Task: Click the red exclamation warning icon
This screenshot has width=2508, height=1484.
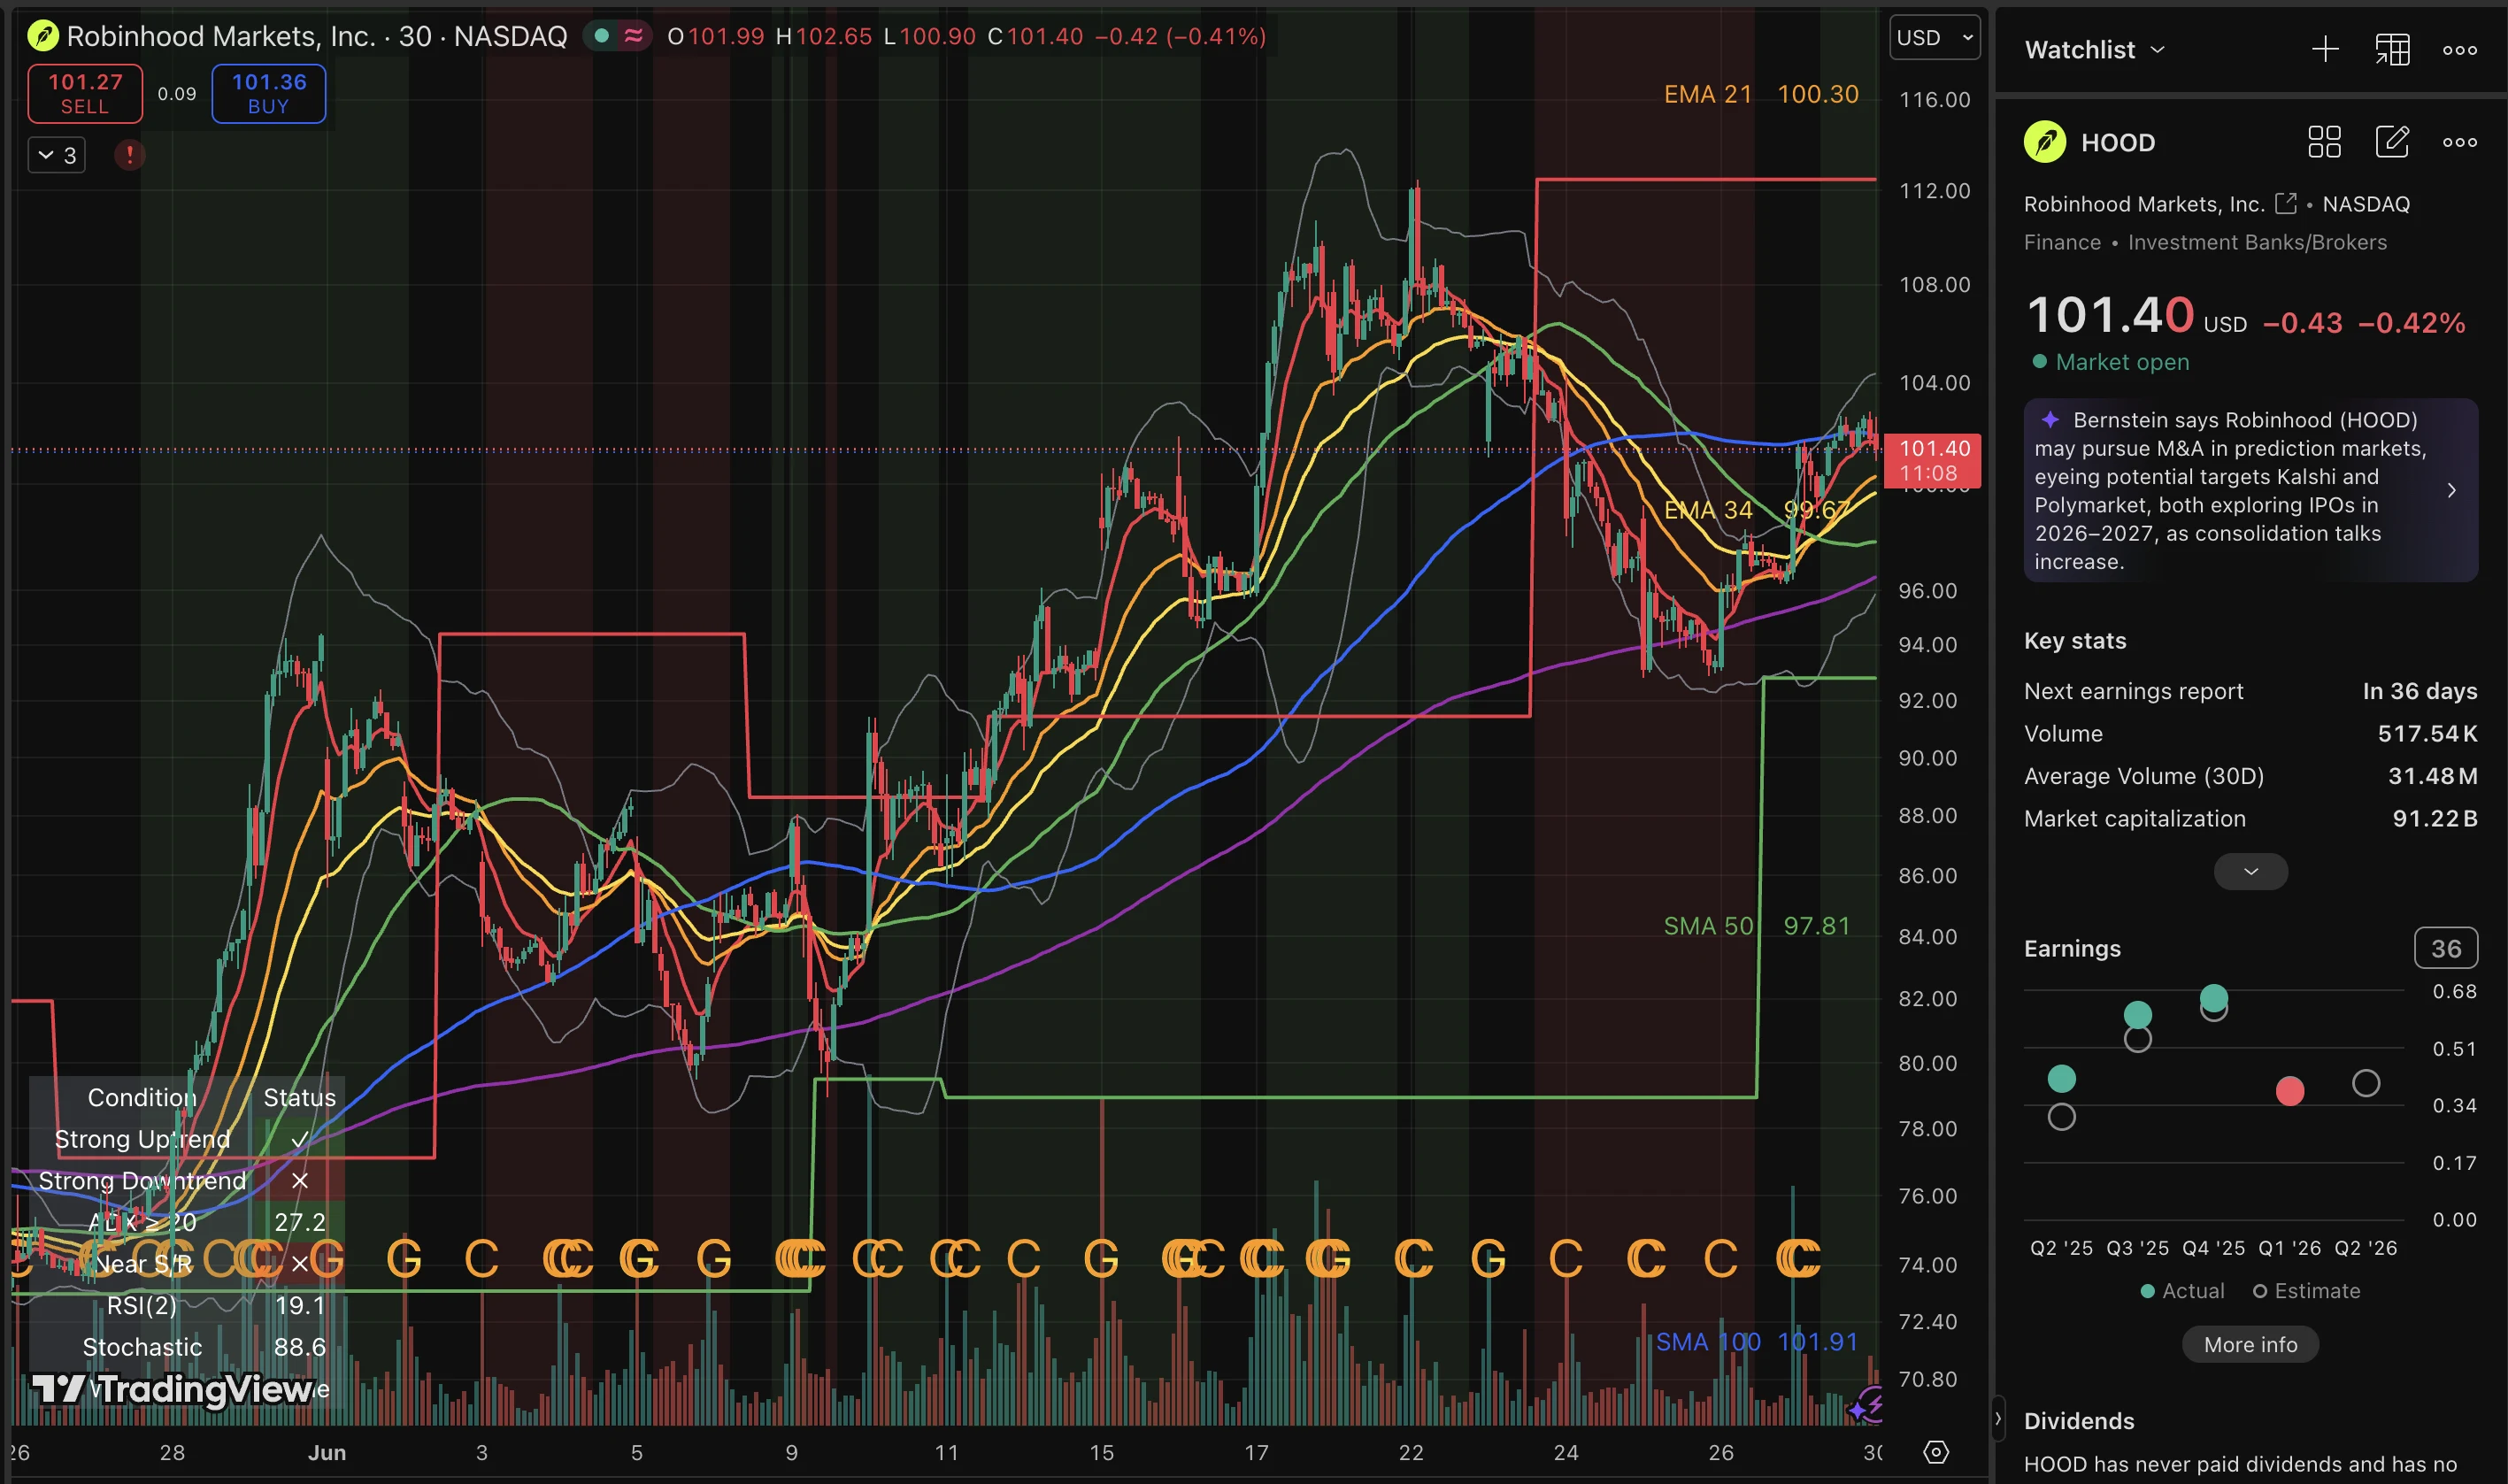Action: coord(130,155)
